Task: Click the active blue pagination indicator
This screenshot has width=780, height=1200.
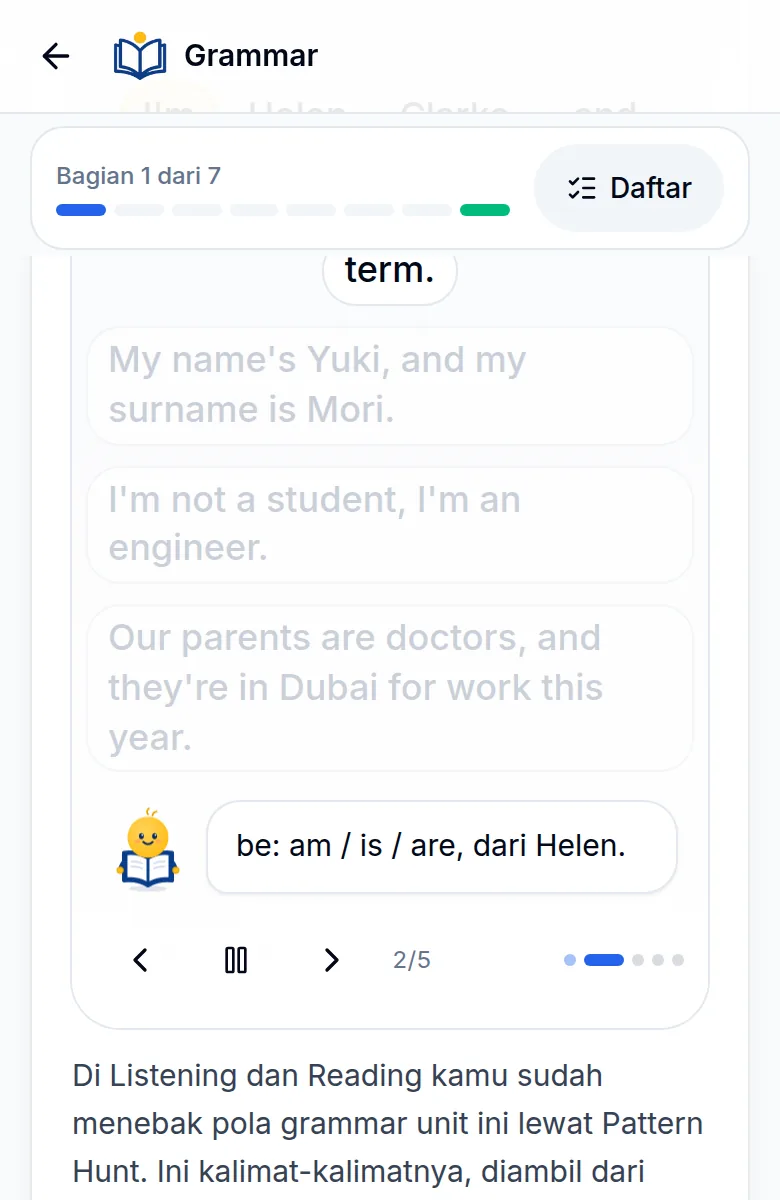Action: [604, 960]
